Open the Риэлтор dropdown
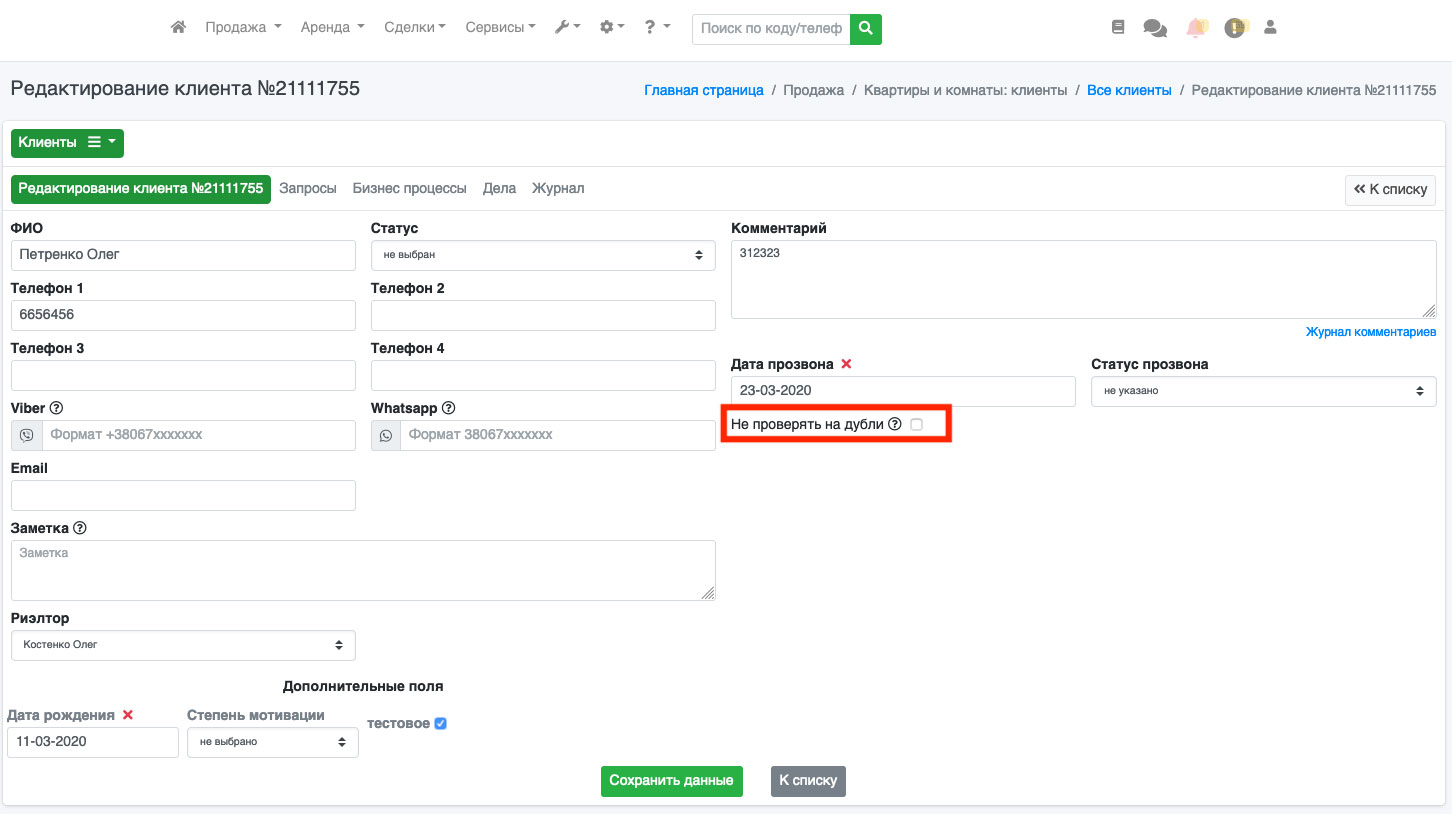Screen dimensions: 1452x814 click(x=183, y=645)
